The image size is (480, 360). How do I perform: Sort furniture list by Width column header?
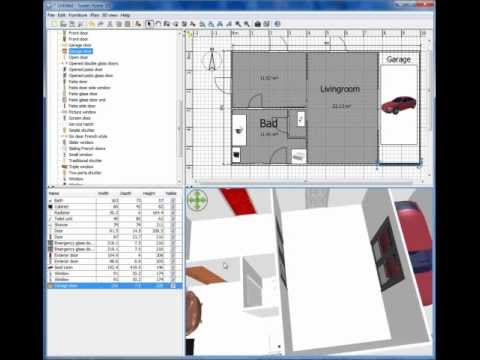pos(103,193)
